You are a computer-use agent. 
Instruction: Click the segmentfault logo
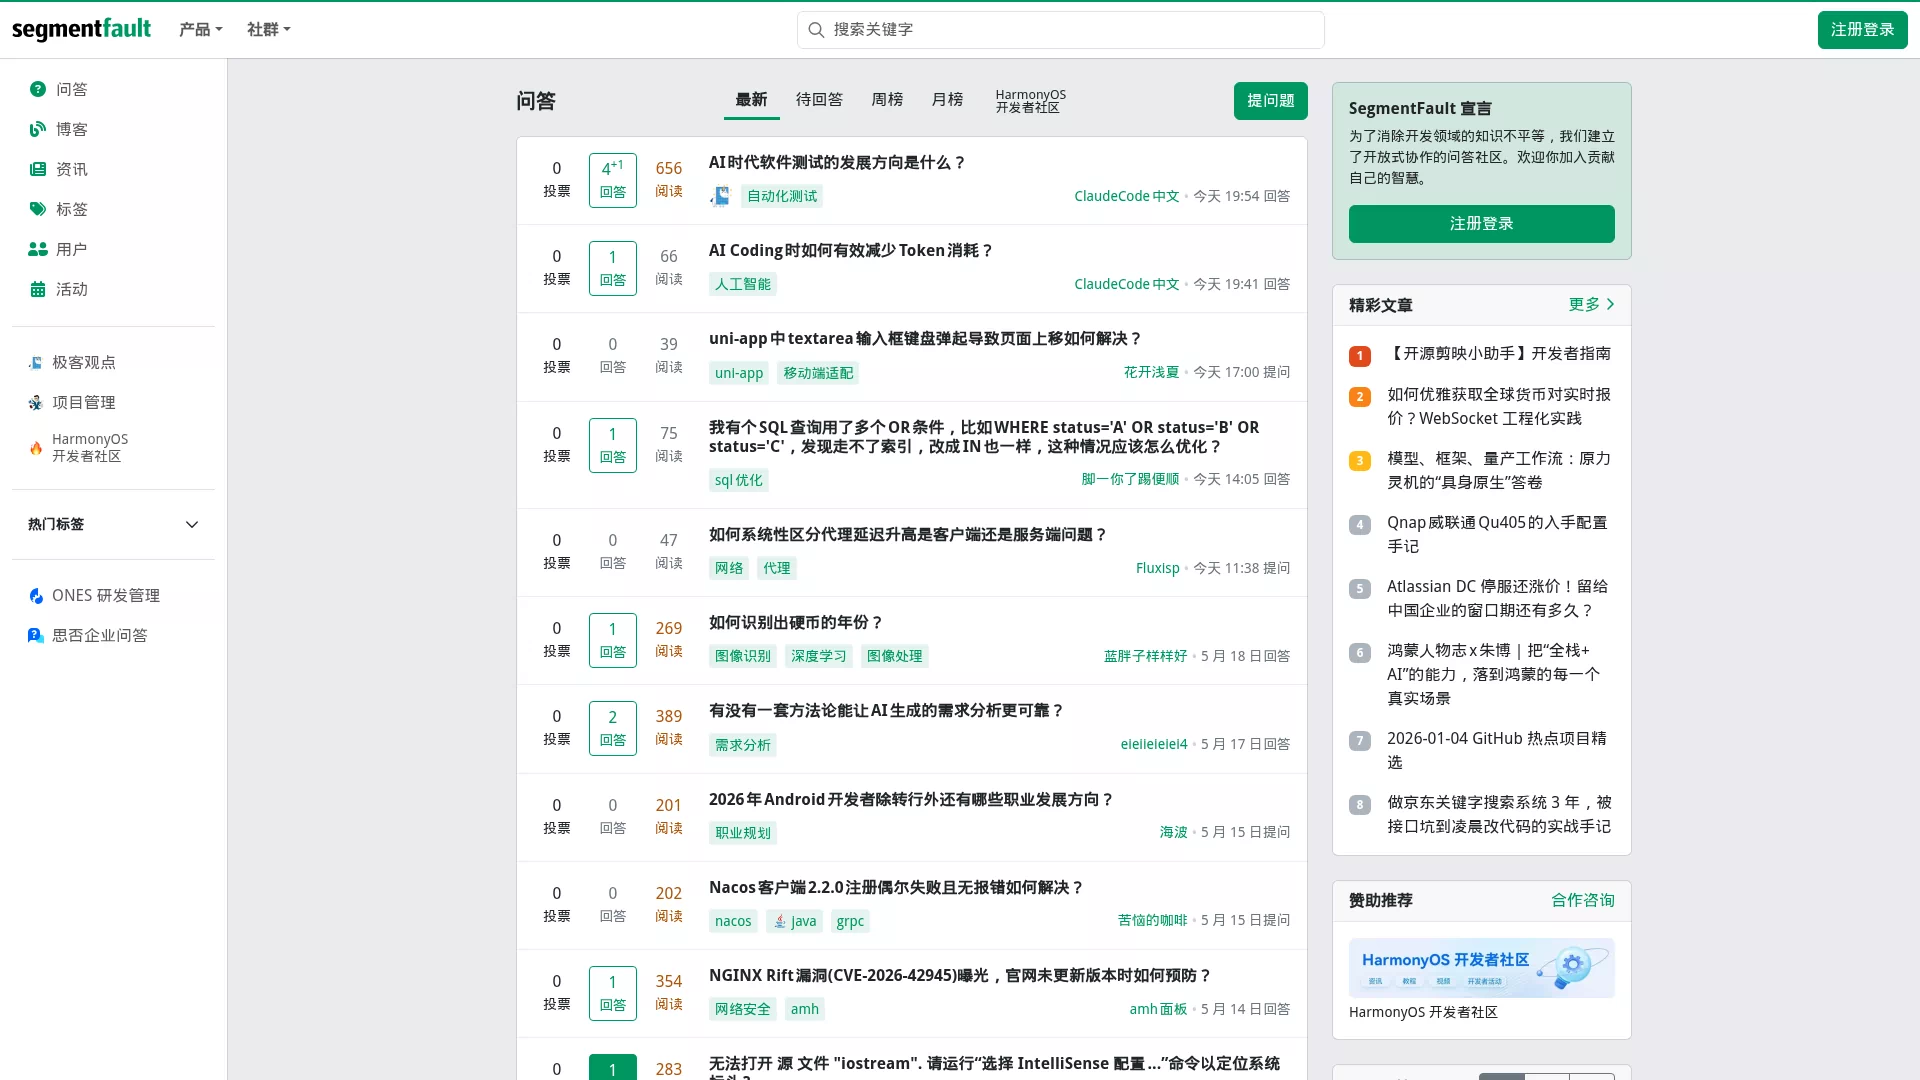[x=81, y=29]
